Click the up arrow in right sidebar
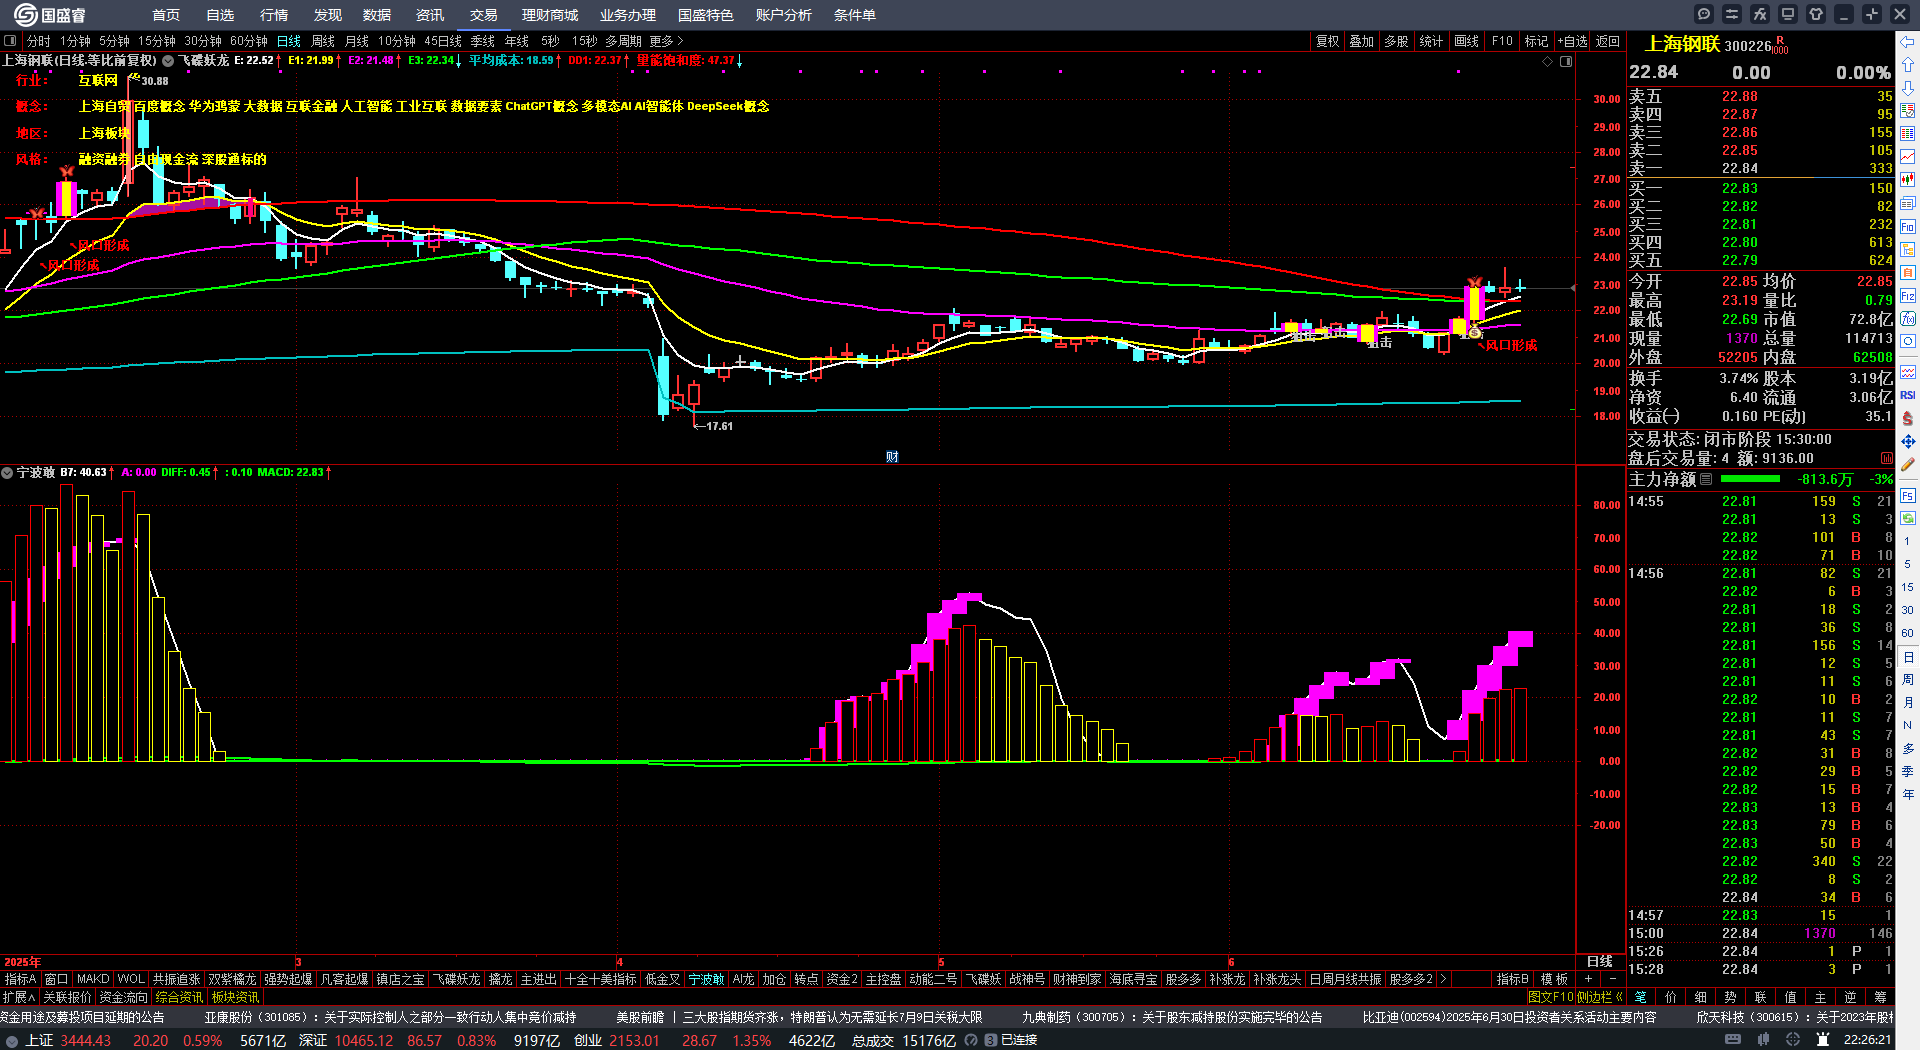The image size is (1920, 1050). click(1908, 65)
